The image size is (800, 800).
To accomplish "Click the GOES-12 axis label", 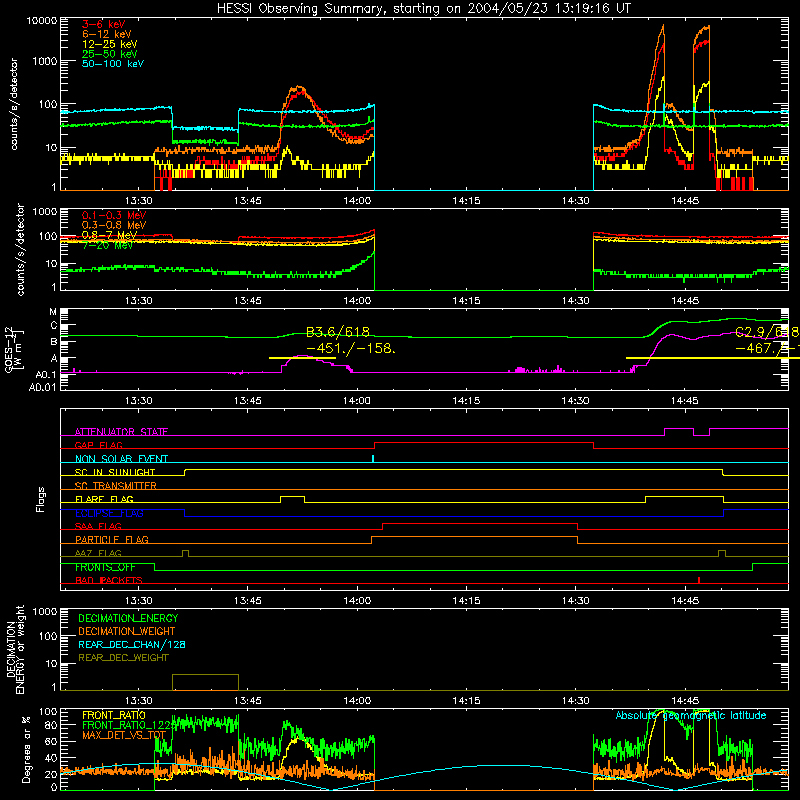I will coord(14,349).
